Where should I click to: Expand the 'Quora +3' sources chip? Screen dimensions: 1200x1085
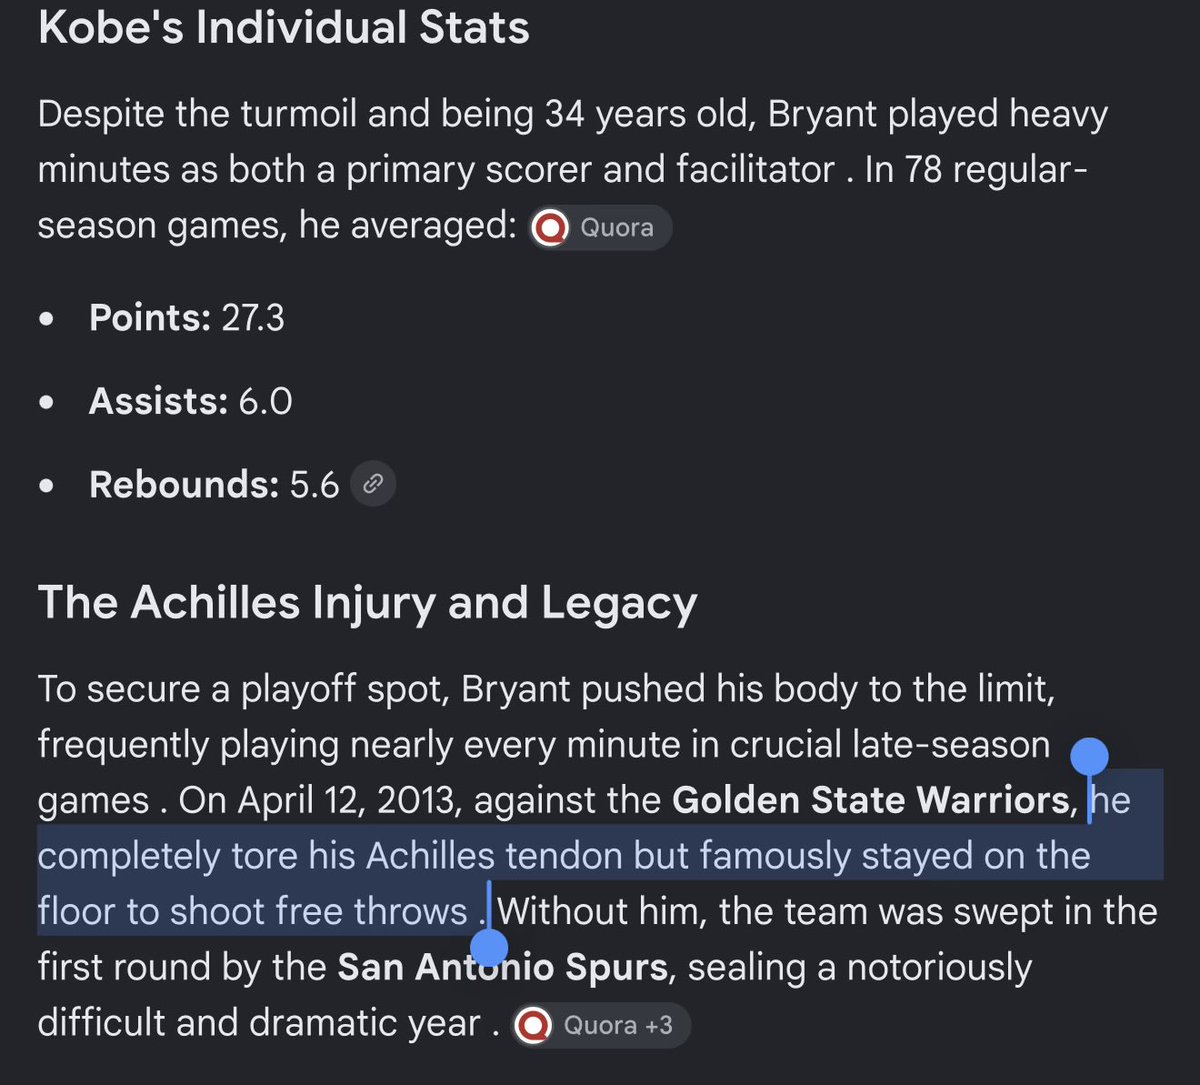click(x=601, y=1025)
